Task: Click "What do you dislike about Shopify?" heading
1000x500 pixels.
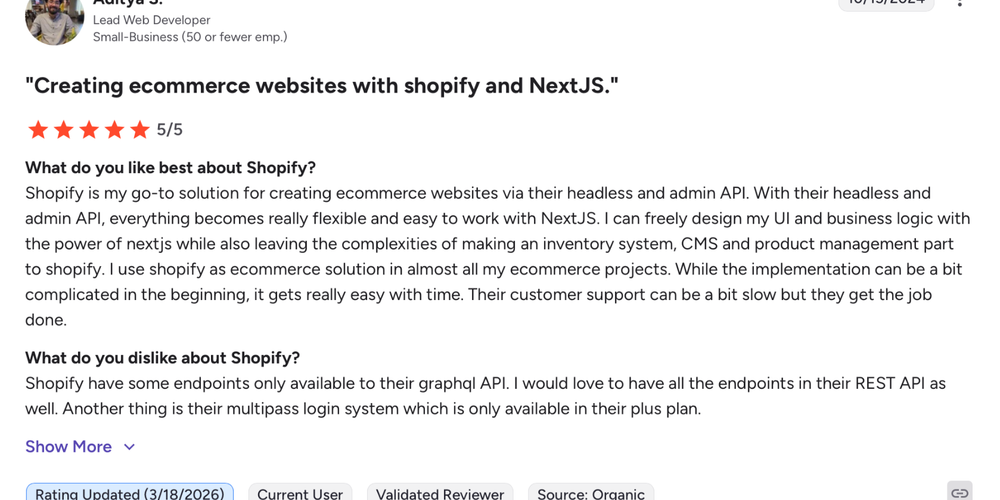Action: pos(162,358)
